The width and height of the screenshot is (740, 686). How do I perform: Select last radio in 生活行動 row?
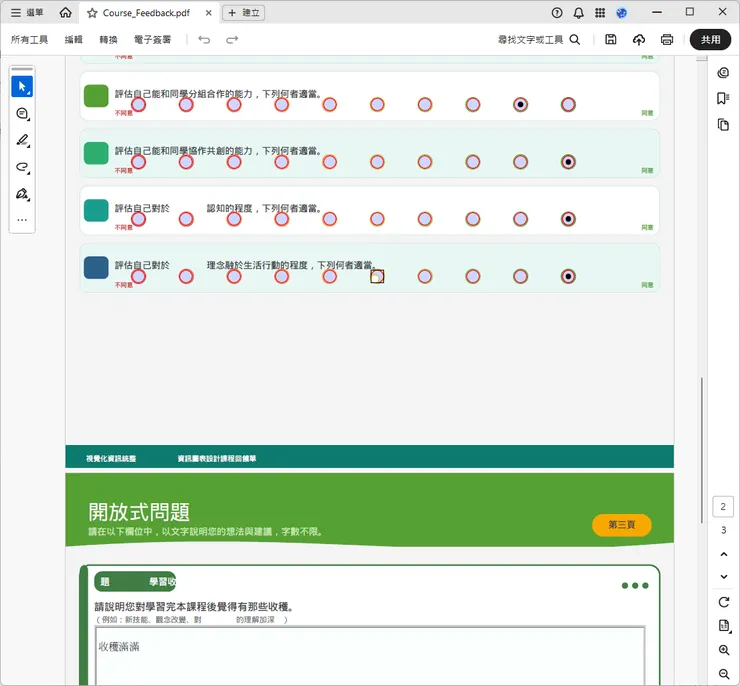pos(568,276)
